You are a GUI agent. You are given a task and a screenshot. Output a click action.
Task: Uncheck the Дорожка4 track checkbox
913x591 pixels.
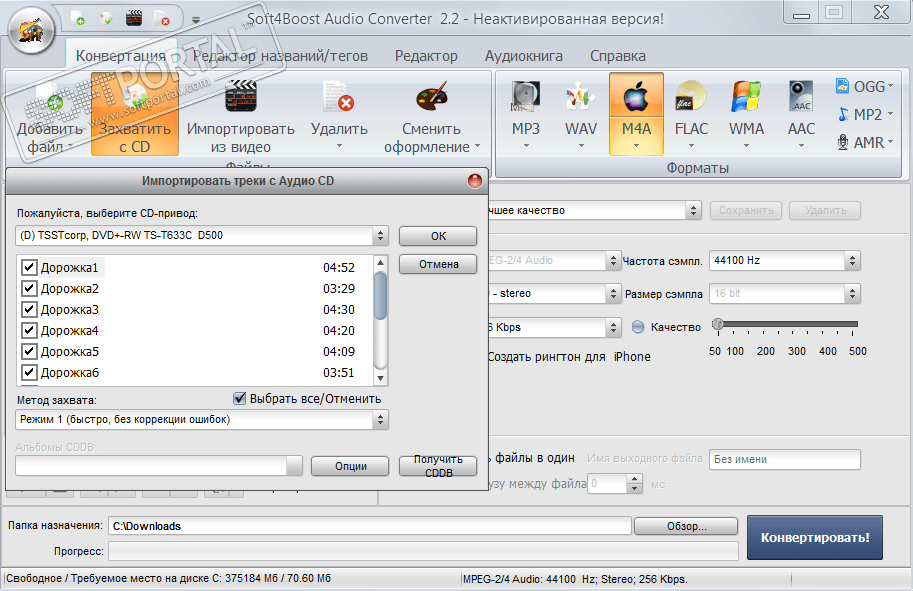tap(29, 330)
